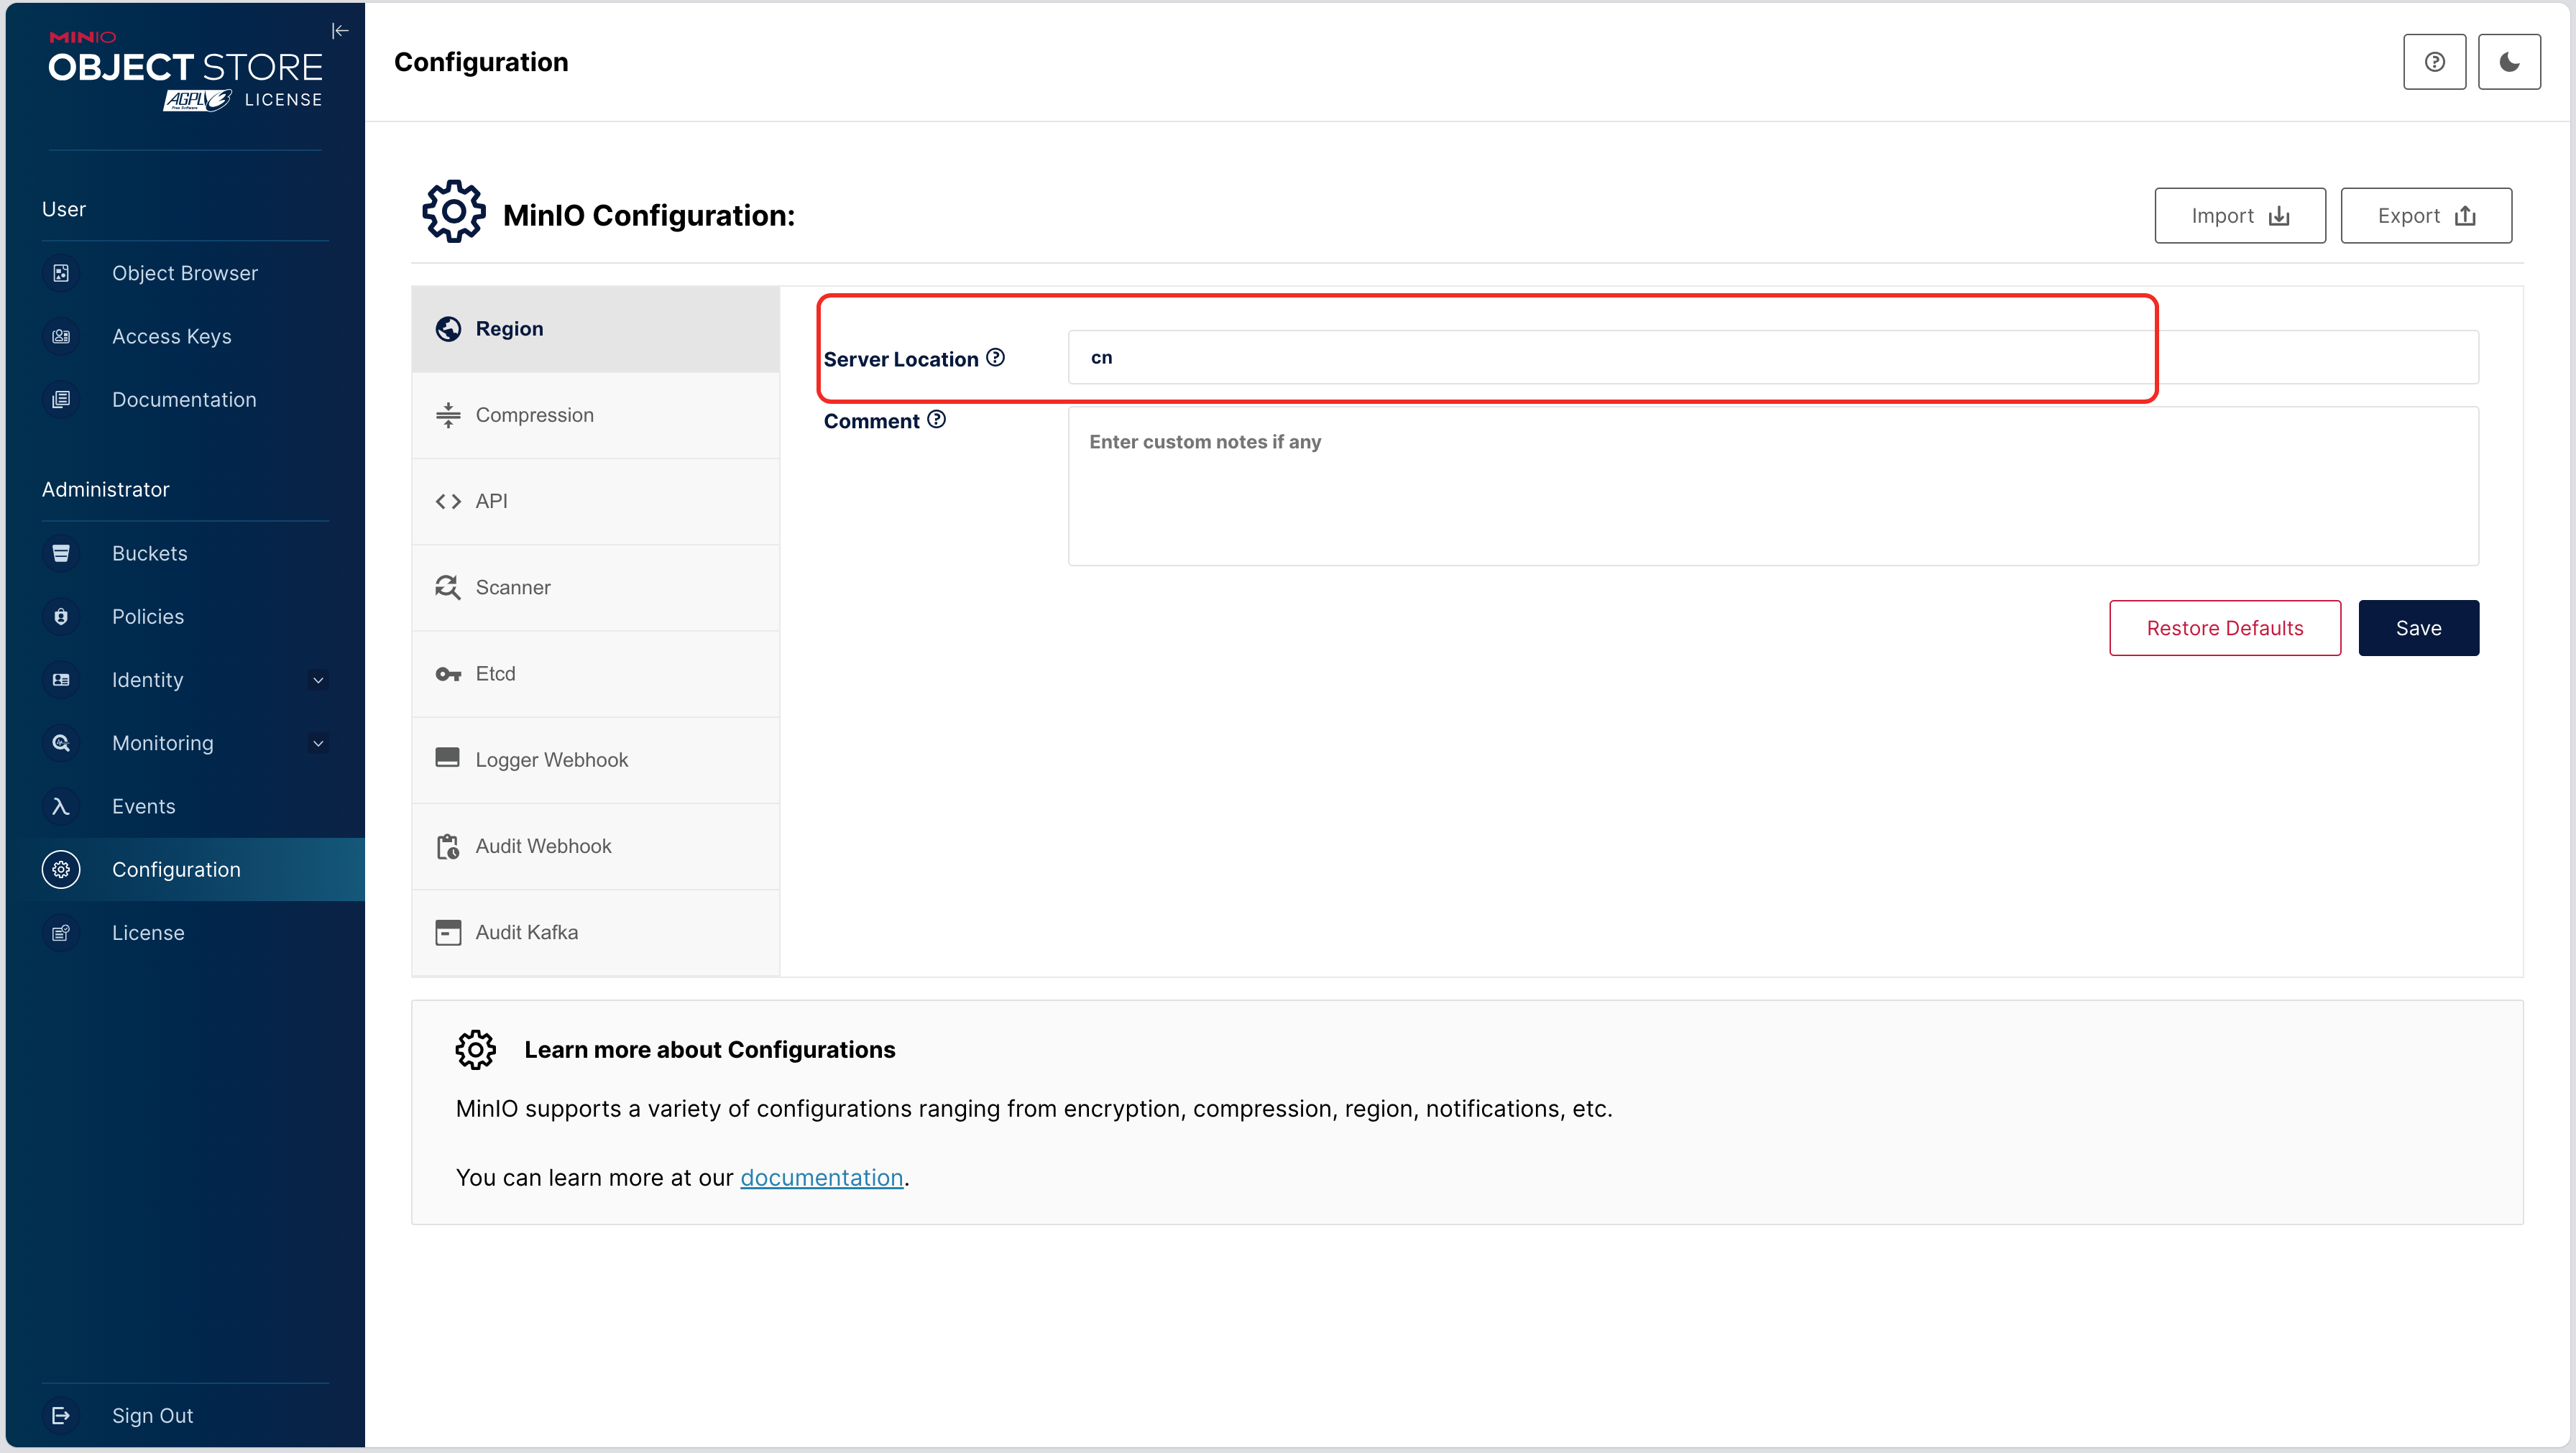2576x1453 pixels.
Task: Open the Policies admin page
Action: click(185, 616)
